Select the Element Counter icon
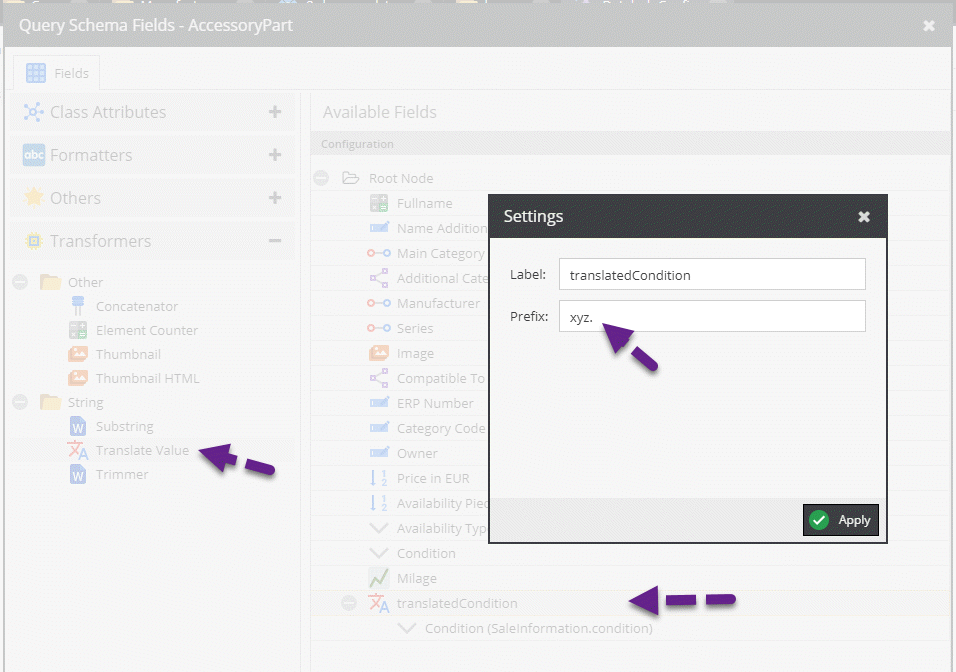This screenshot has width=956, height=672. (78, 330)
